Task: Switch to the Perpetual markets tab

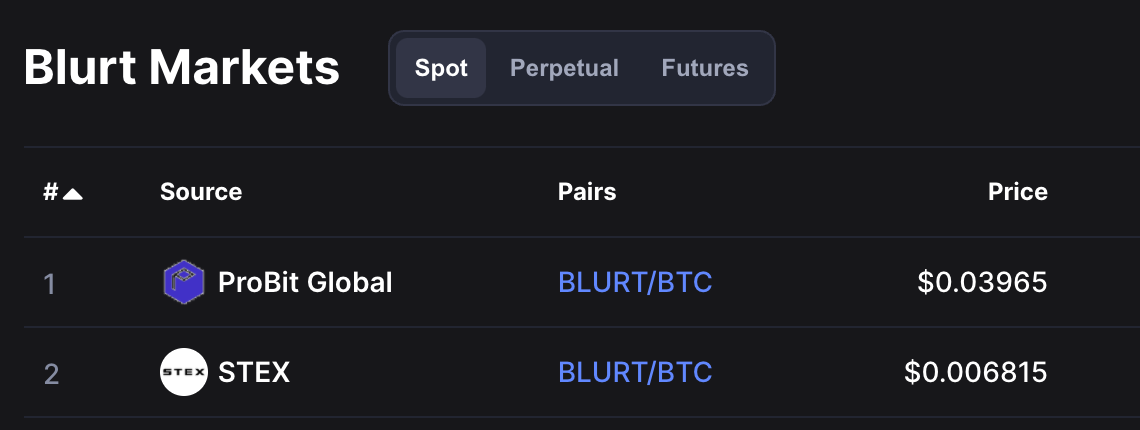Action: click(x=564, y=68)
